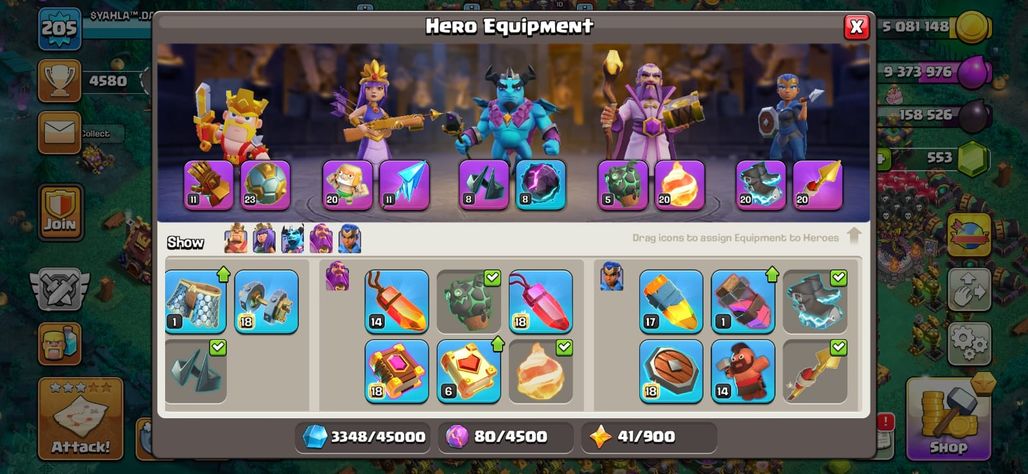Upgrade the level 1 chainmail equipment with green arrow
This screenshot has height=474, width=1028.
pos(195,302)
